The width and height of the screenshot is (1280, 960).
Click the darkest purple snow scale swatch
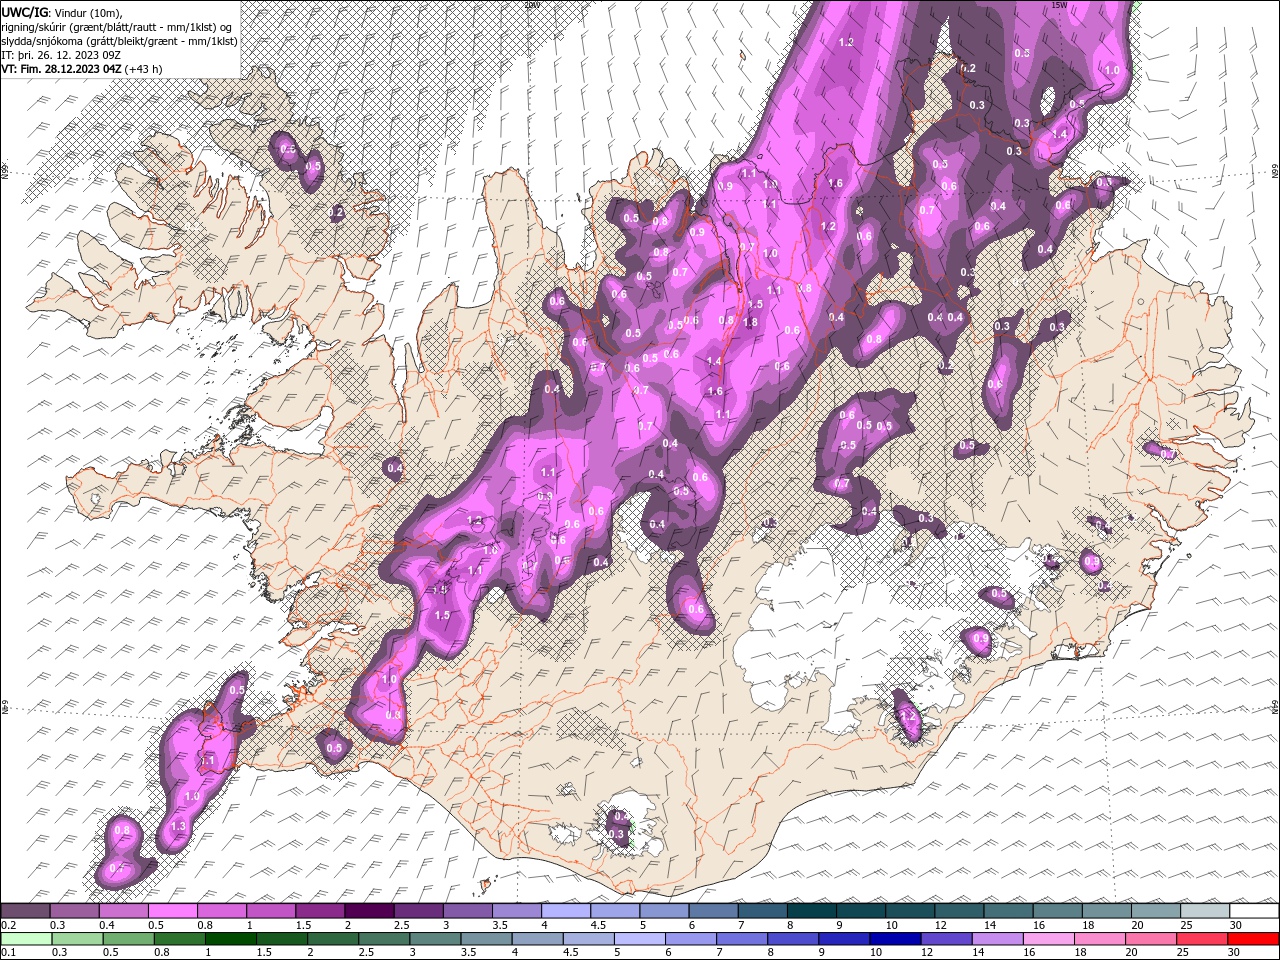click(x=369, y=911)
